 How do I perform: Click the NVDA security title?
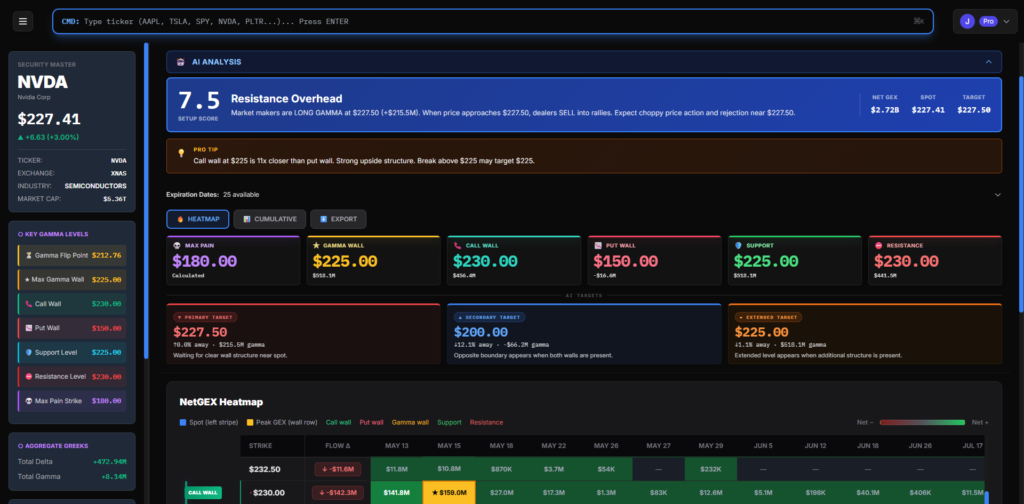[42, 83]
